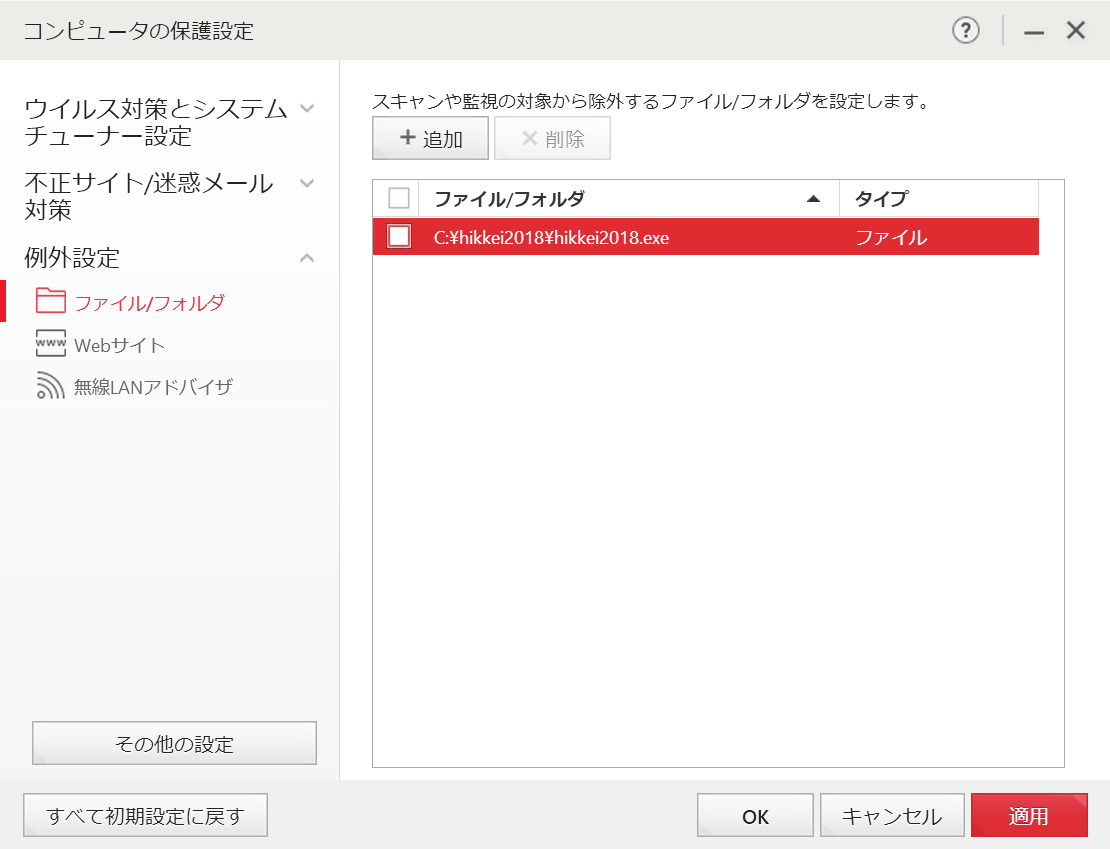Select Webサイト in the sidebar
Screen dimensions: 1110x849
pyautogui.click(x=119, y=345)
